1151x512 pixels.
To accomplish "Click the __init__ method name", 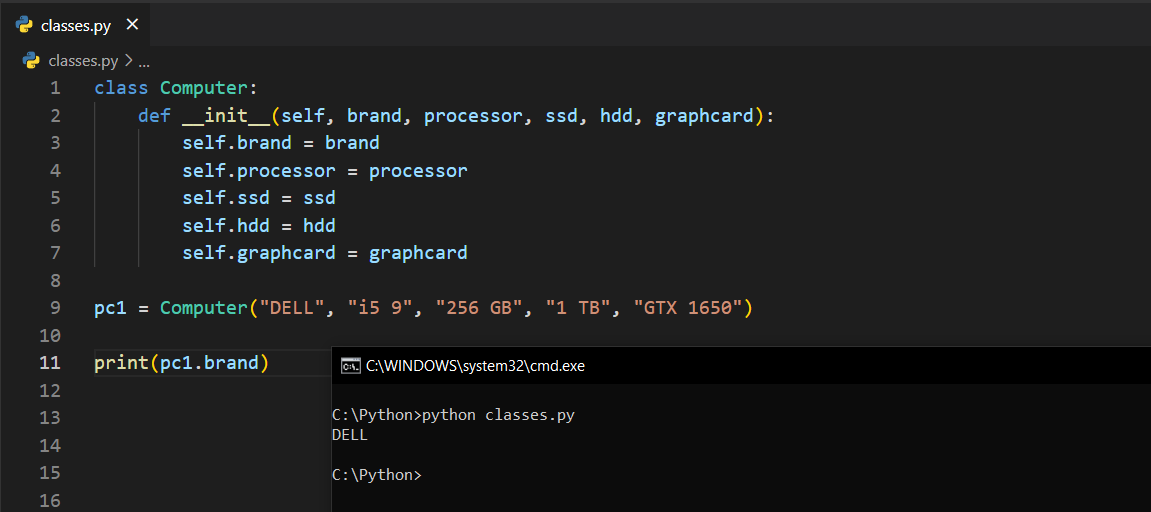I will [x=225, y=116].
